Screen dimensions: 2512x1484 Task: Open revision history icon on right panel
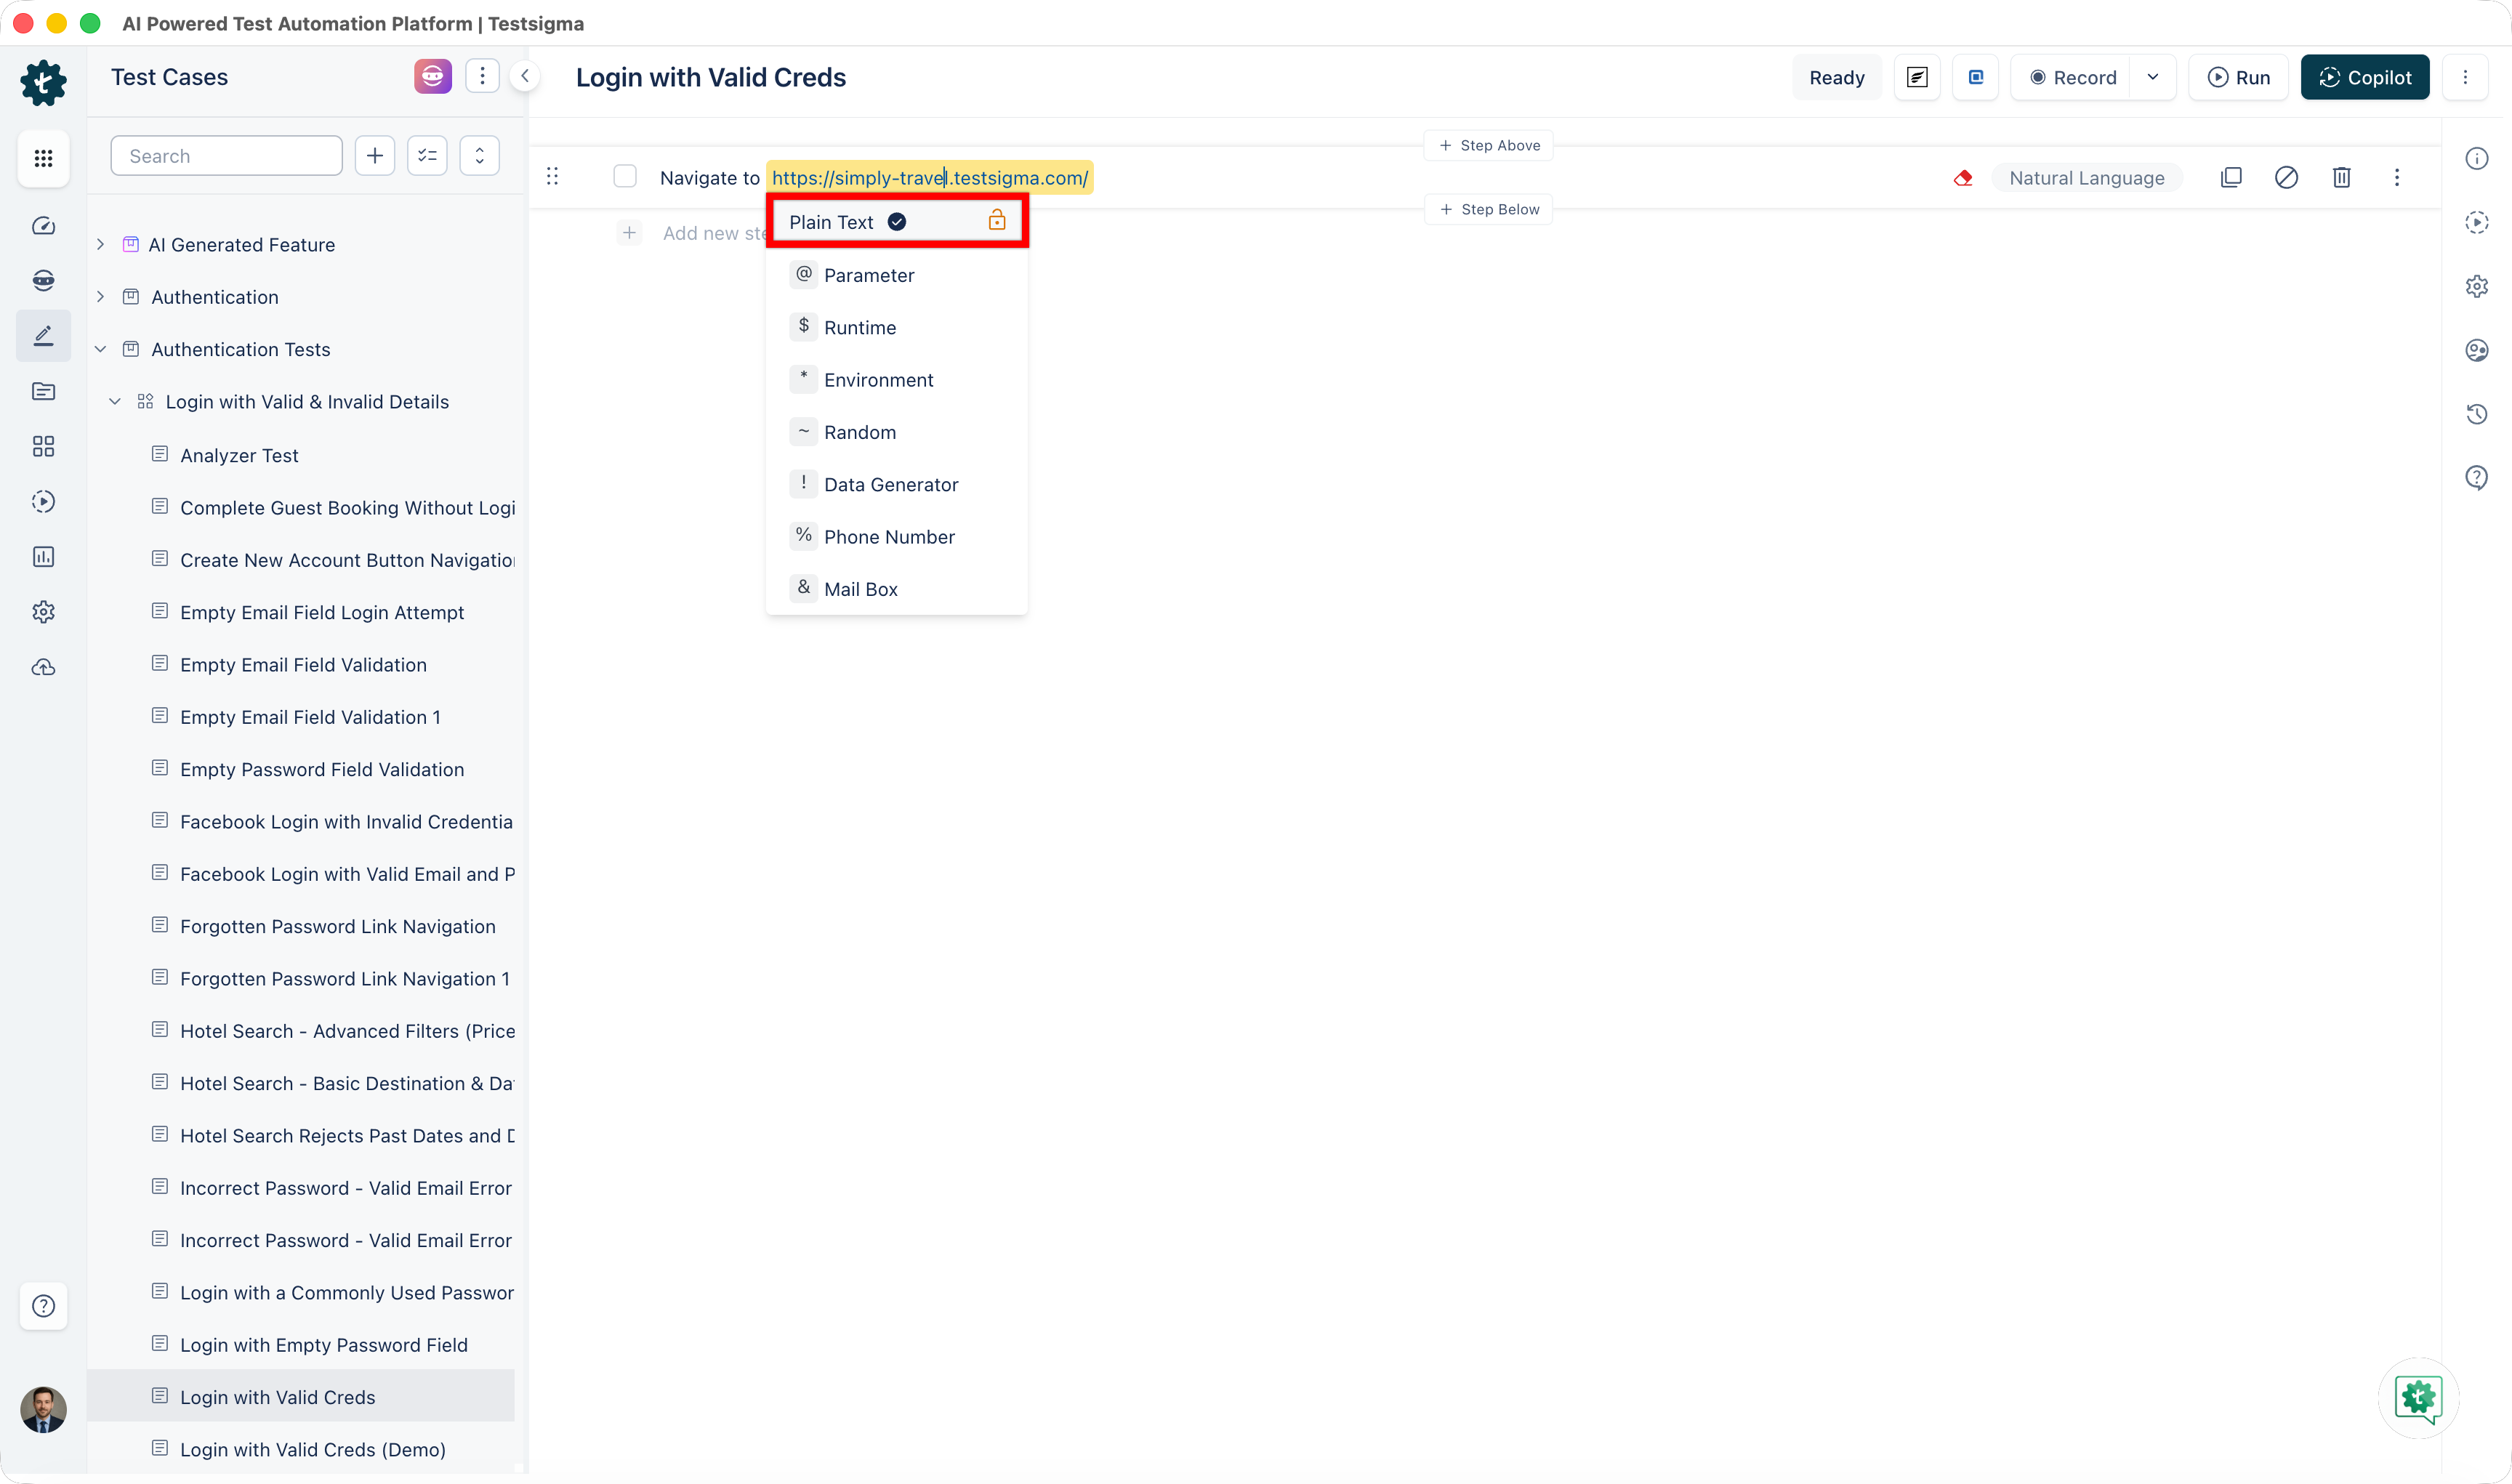coord(2478,414)
